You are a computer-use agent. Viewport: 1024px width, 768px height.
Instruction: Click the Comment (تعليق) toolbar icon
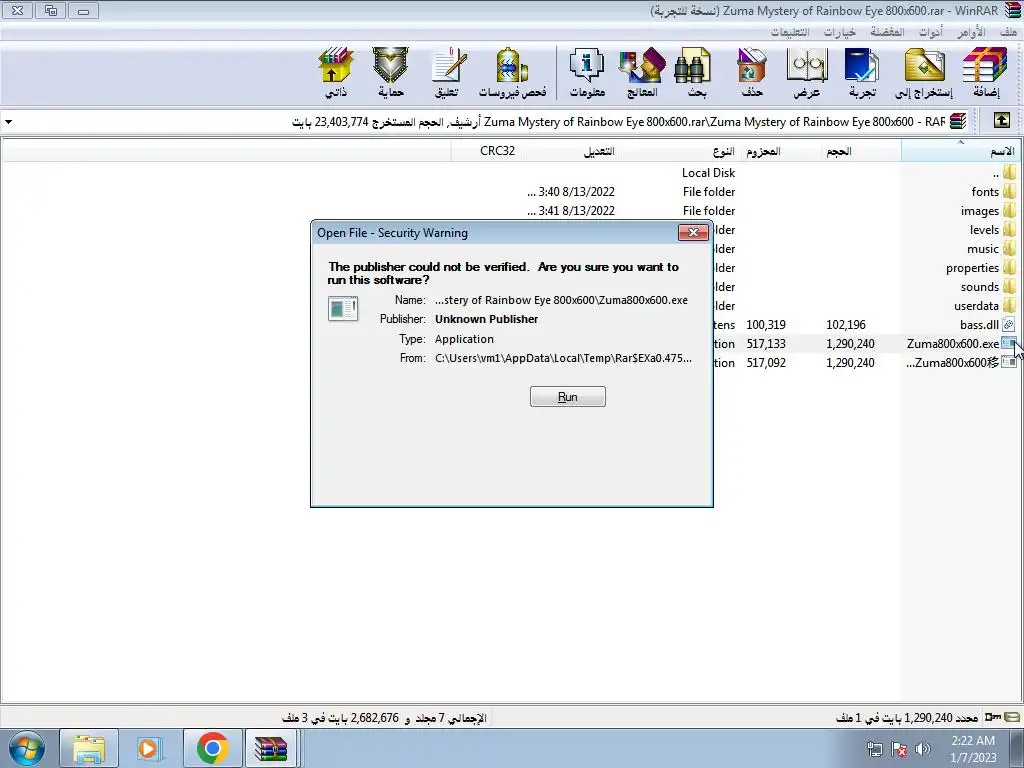tap(447, 72)
